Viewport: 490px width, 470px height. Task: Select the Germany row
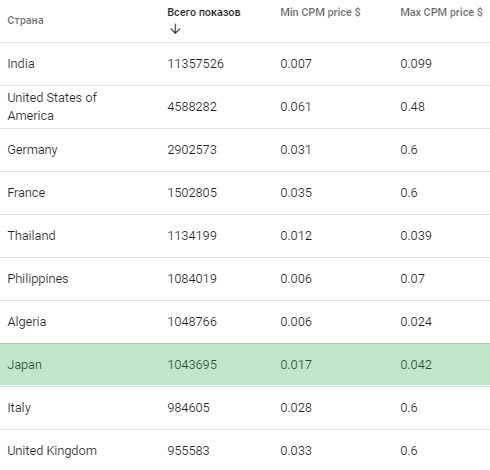point(245,150)
